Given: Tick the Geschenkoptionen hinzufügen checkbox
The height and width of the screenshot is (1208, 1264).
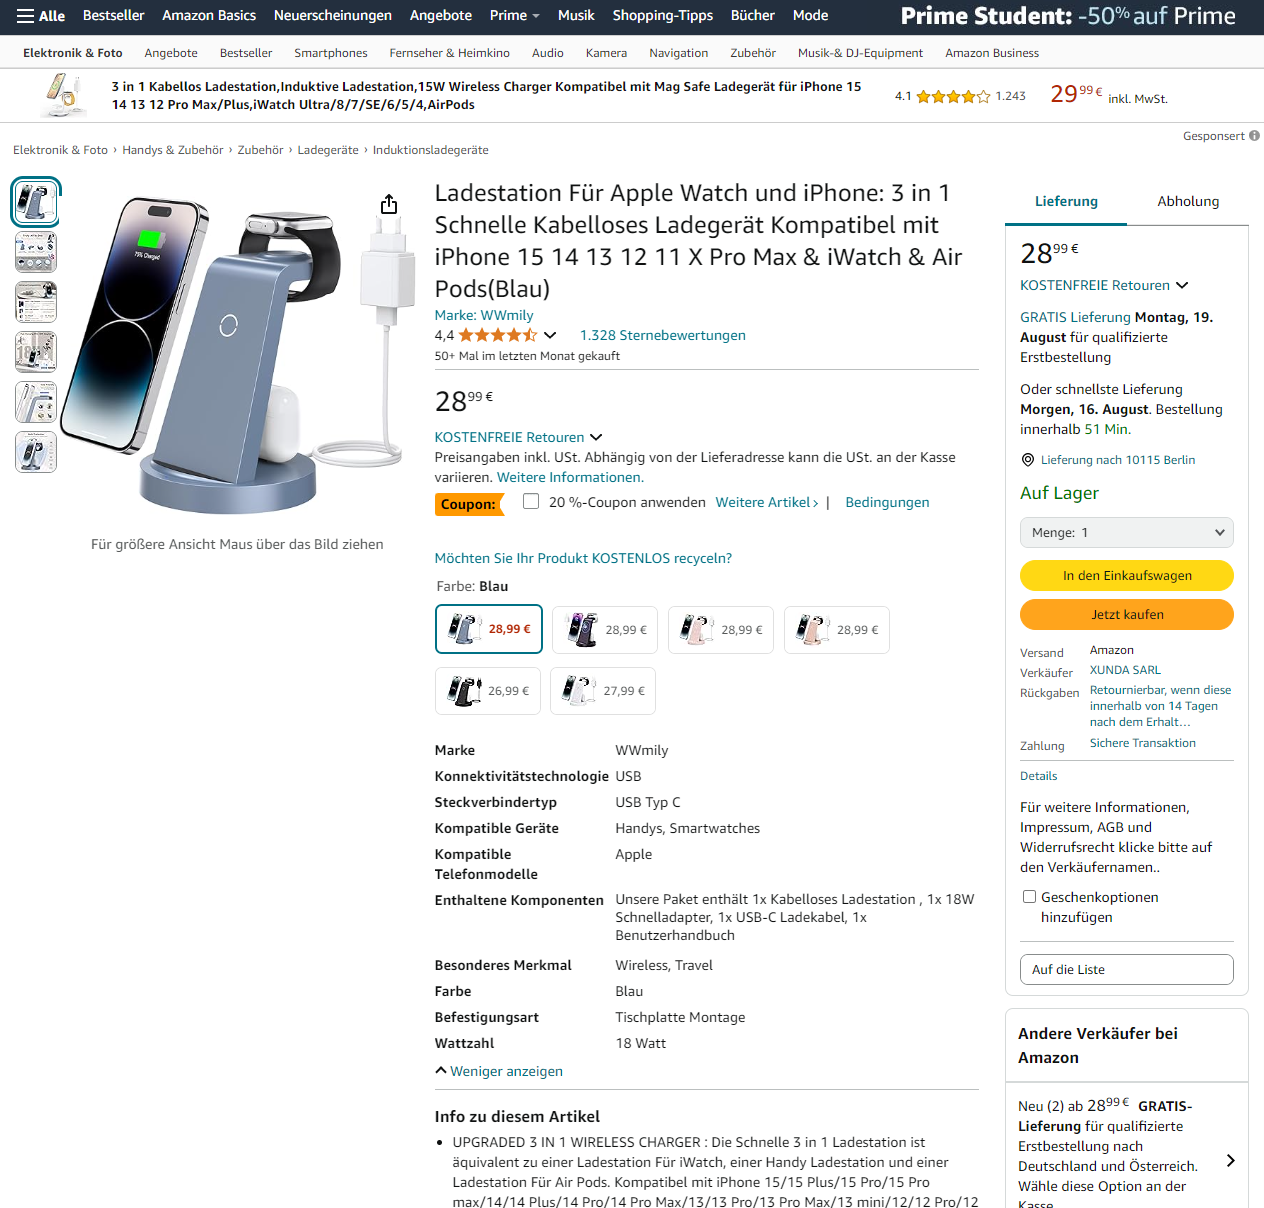Looking at the screenshot, I should 1029,897.
